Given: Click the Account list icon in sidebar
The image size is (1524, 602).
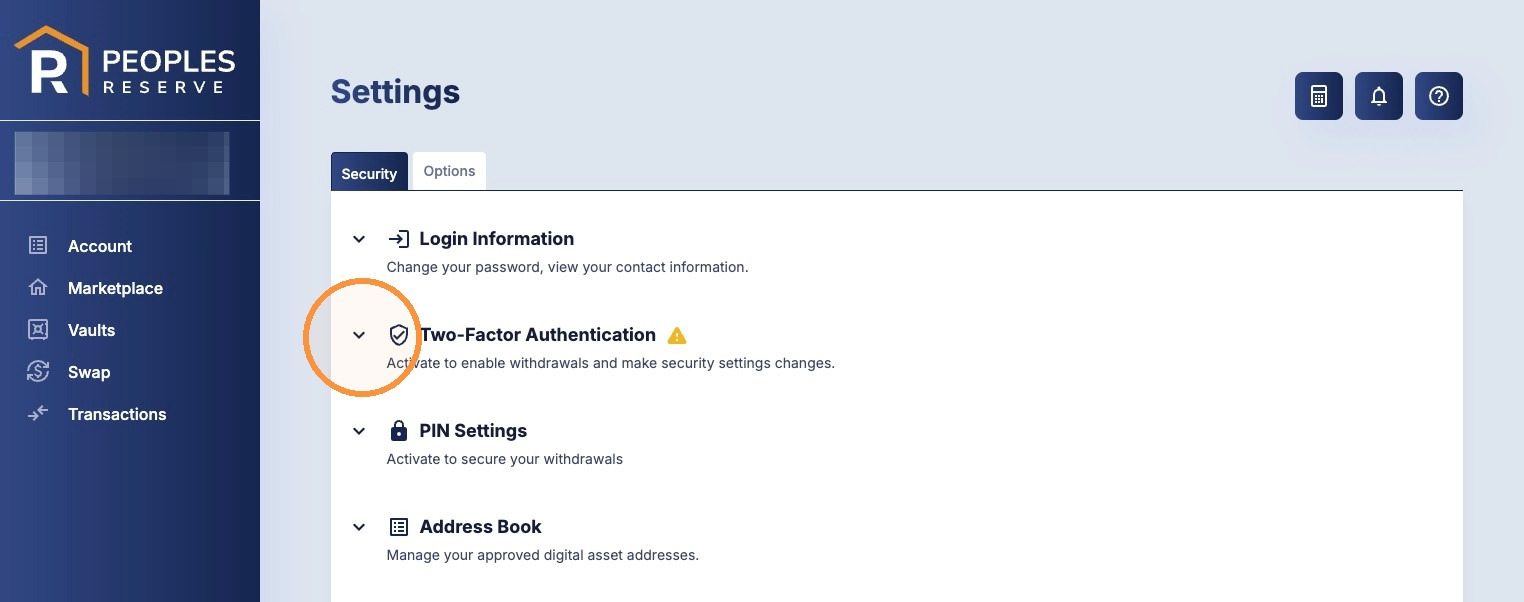Looking at the screenshot, I should (x=38, y=245).
